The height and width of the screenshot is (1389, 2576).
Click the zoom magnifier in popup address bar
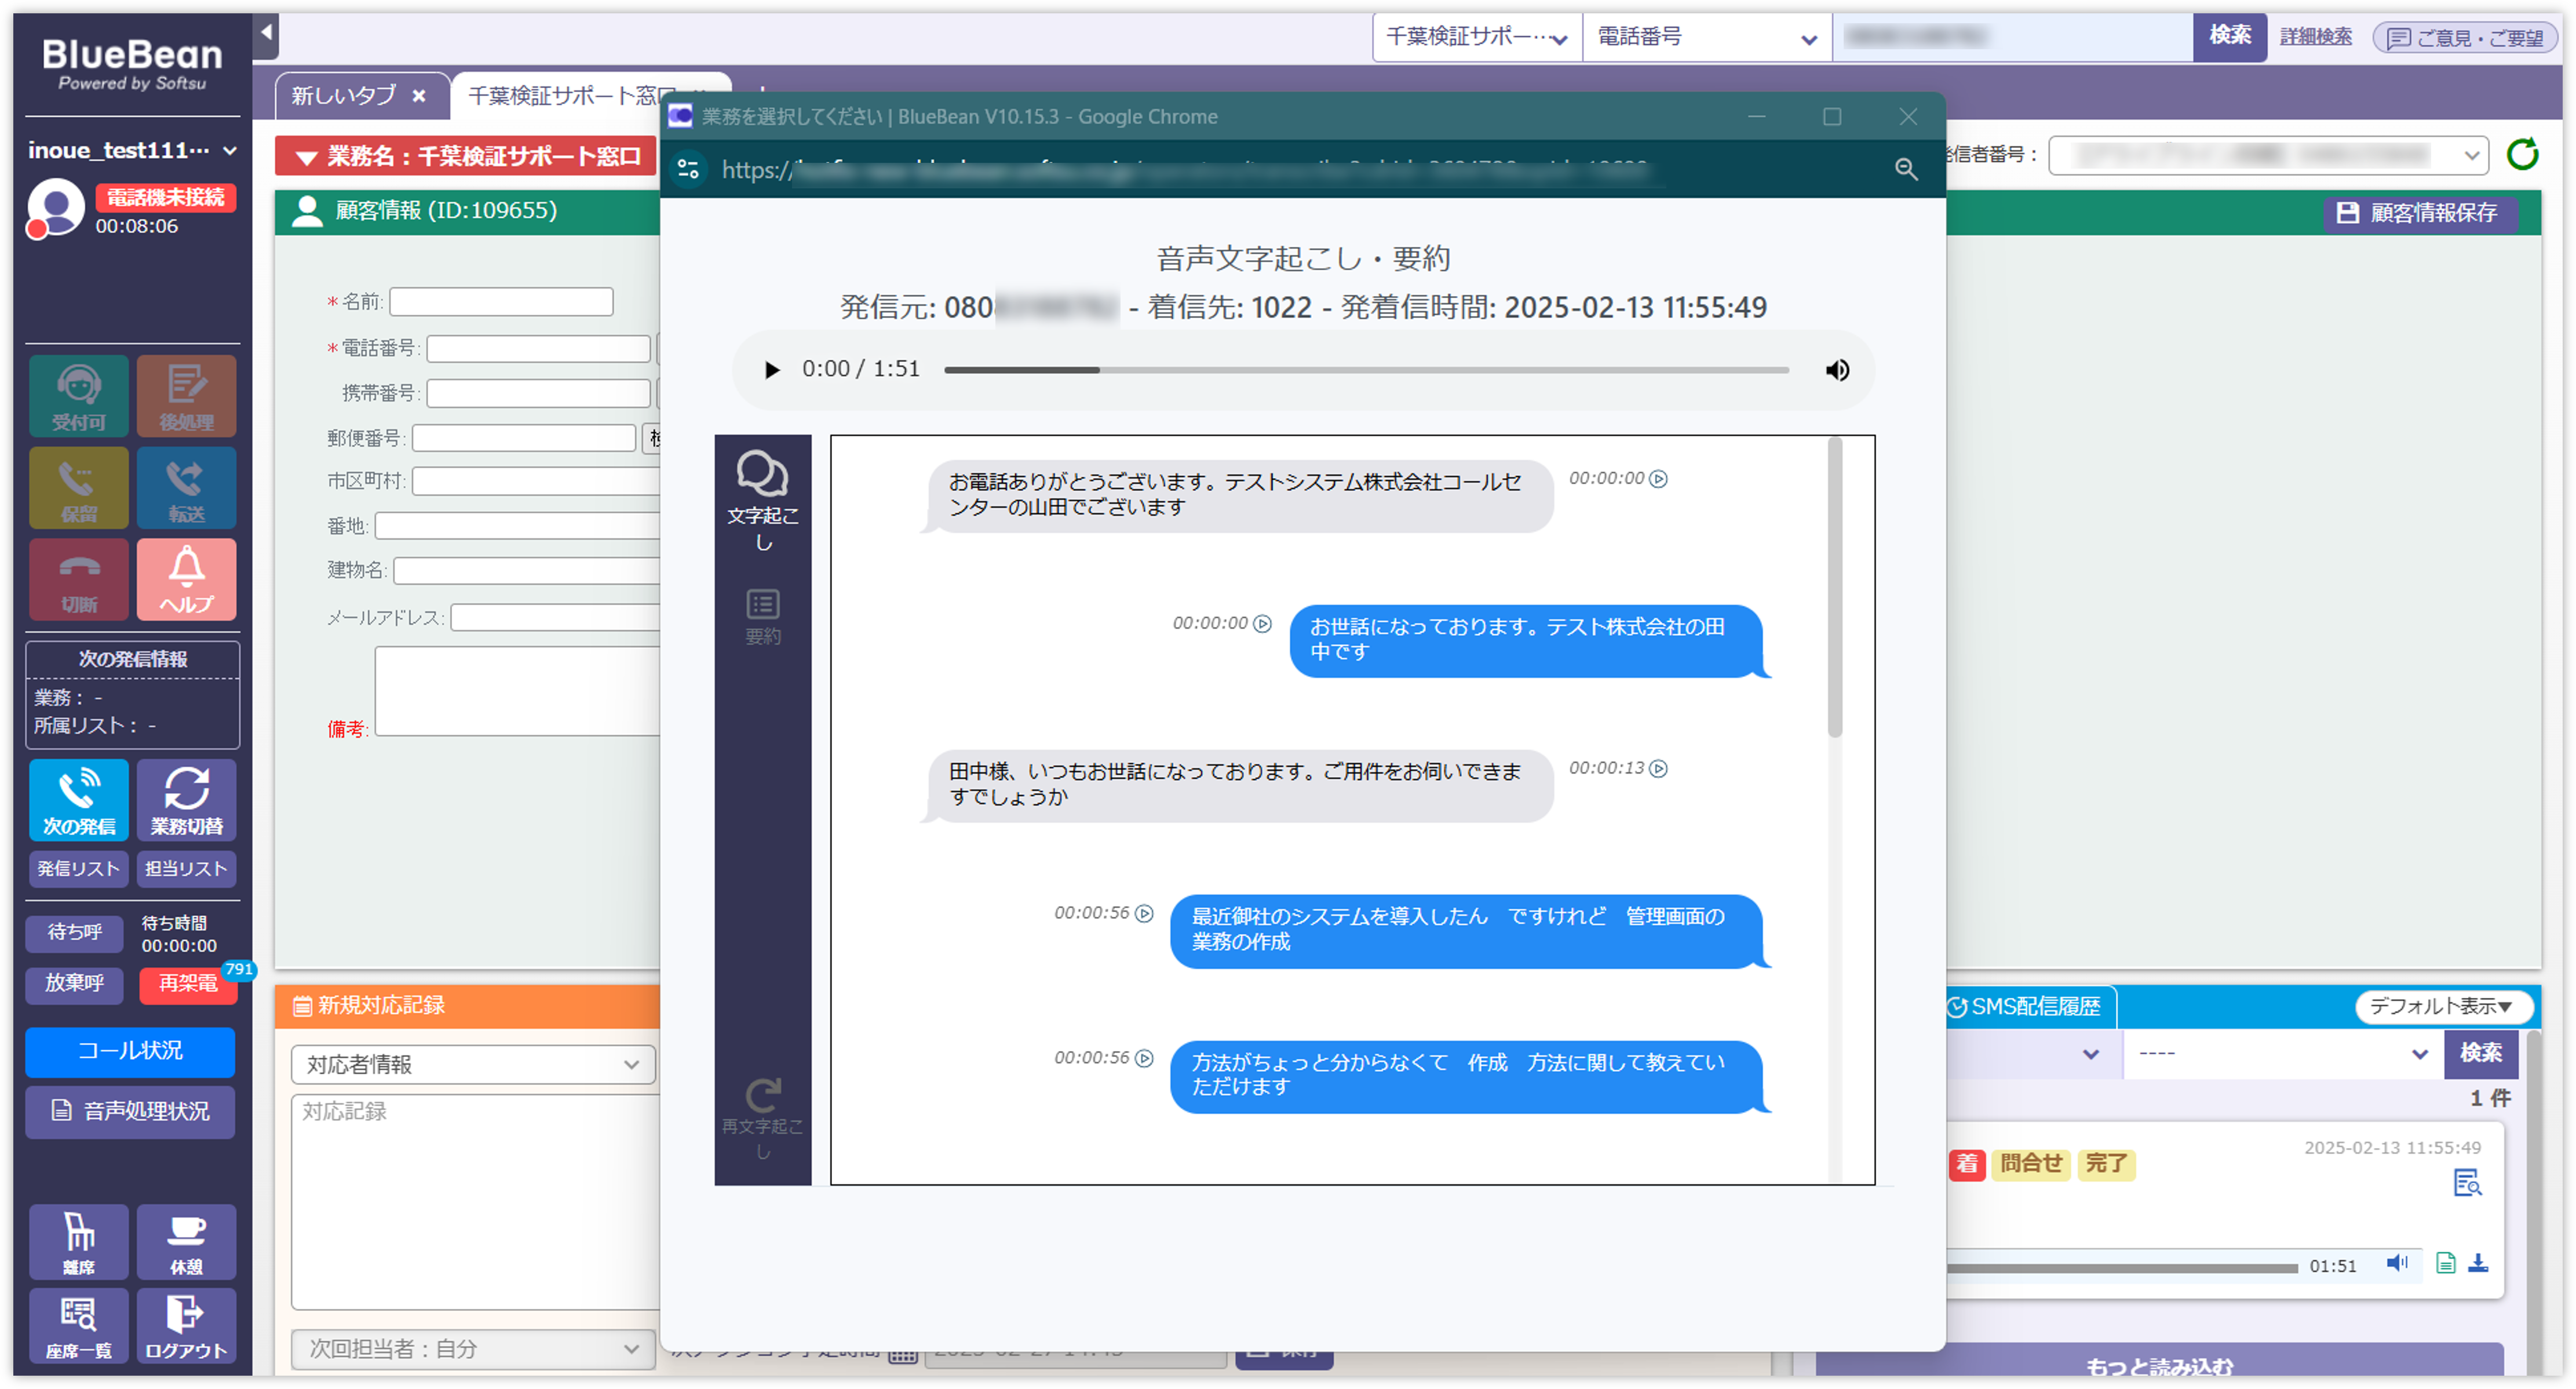pyautogui.click(x=1906, y=169)
